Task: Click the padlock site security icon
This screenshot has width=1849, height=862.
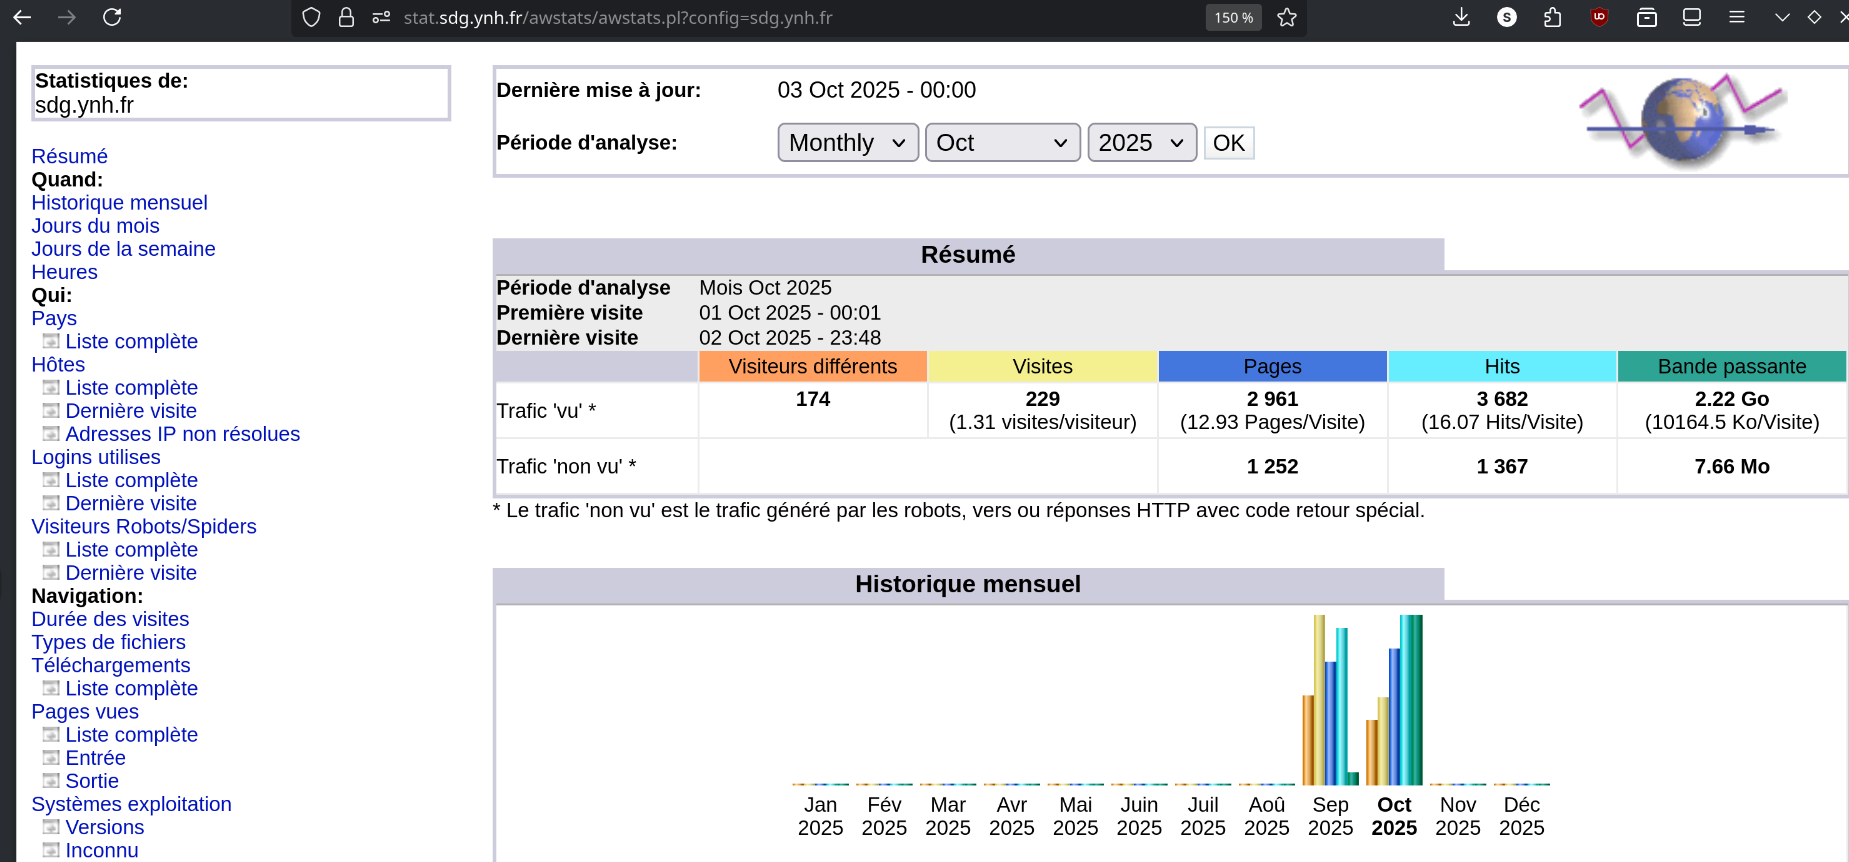Action: click(346, 17)
